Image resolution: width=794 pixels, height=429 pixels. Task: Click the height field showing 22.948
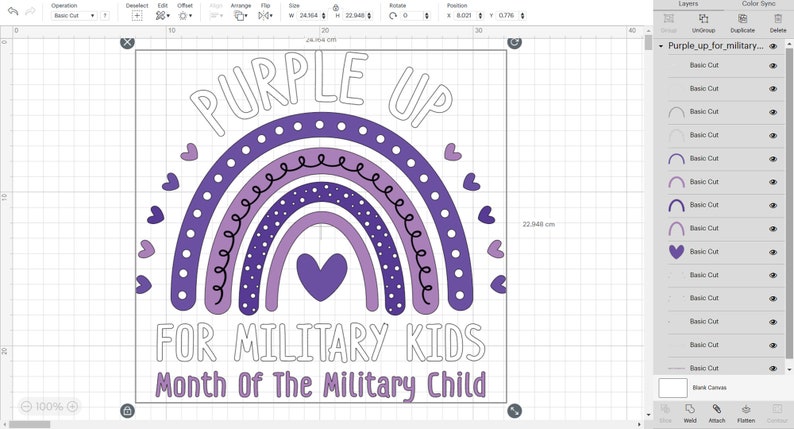[354, 16]
